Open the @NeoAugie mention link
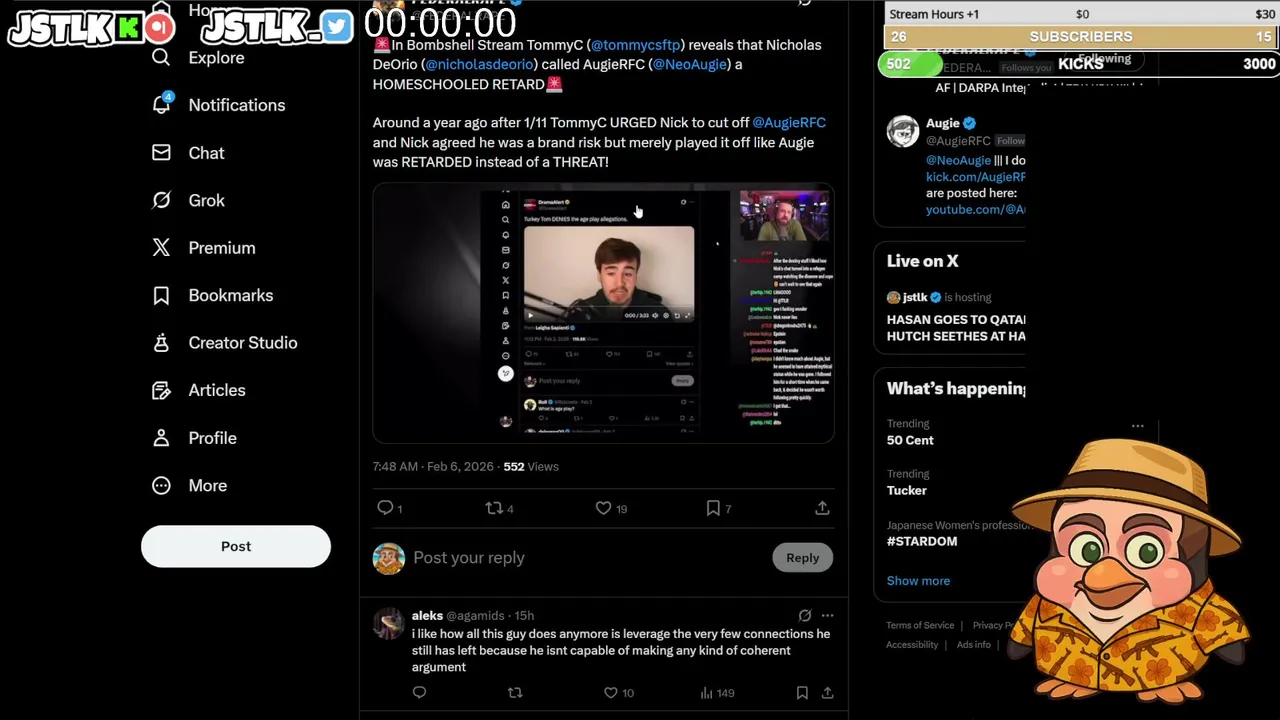This screenshot has height=720, width=1280. (x=690, y=64)
